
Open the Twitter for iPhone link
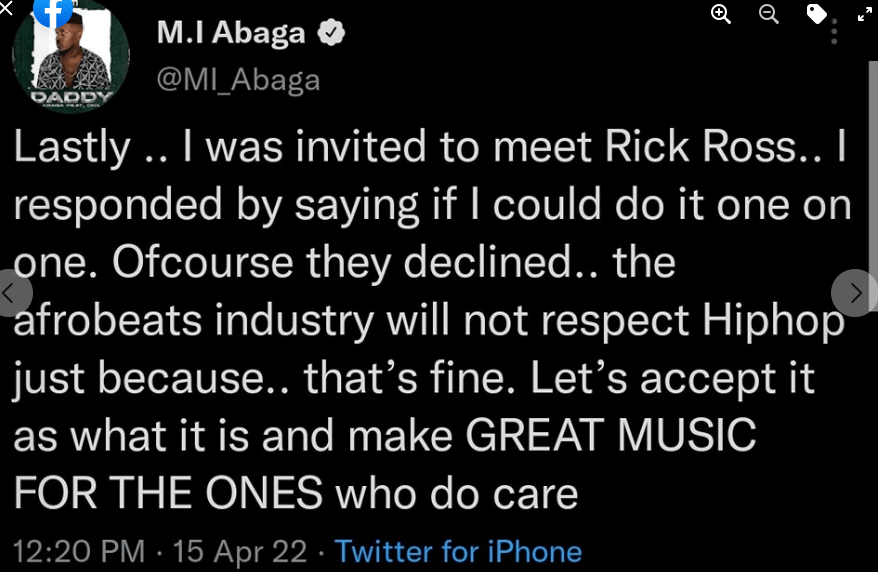pyautogui.click(x=458, y=551)
